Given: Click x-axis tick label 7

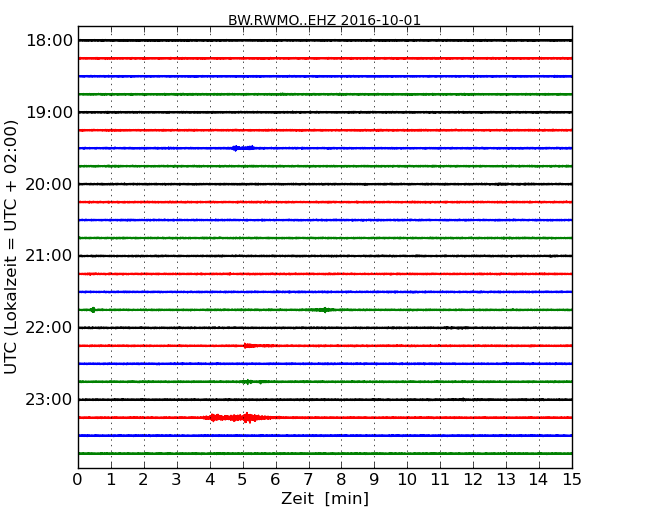Looking at the screenshot, I should tap(308, 479).
